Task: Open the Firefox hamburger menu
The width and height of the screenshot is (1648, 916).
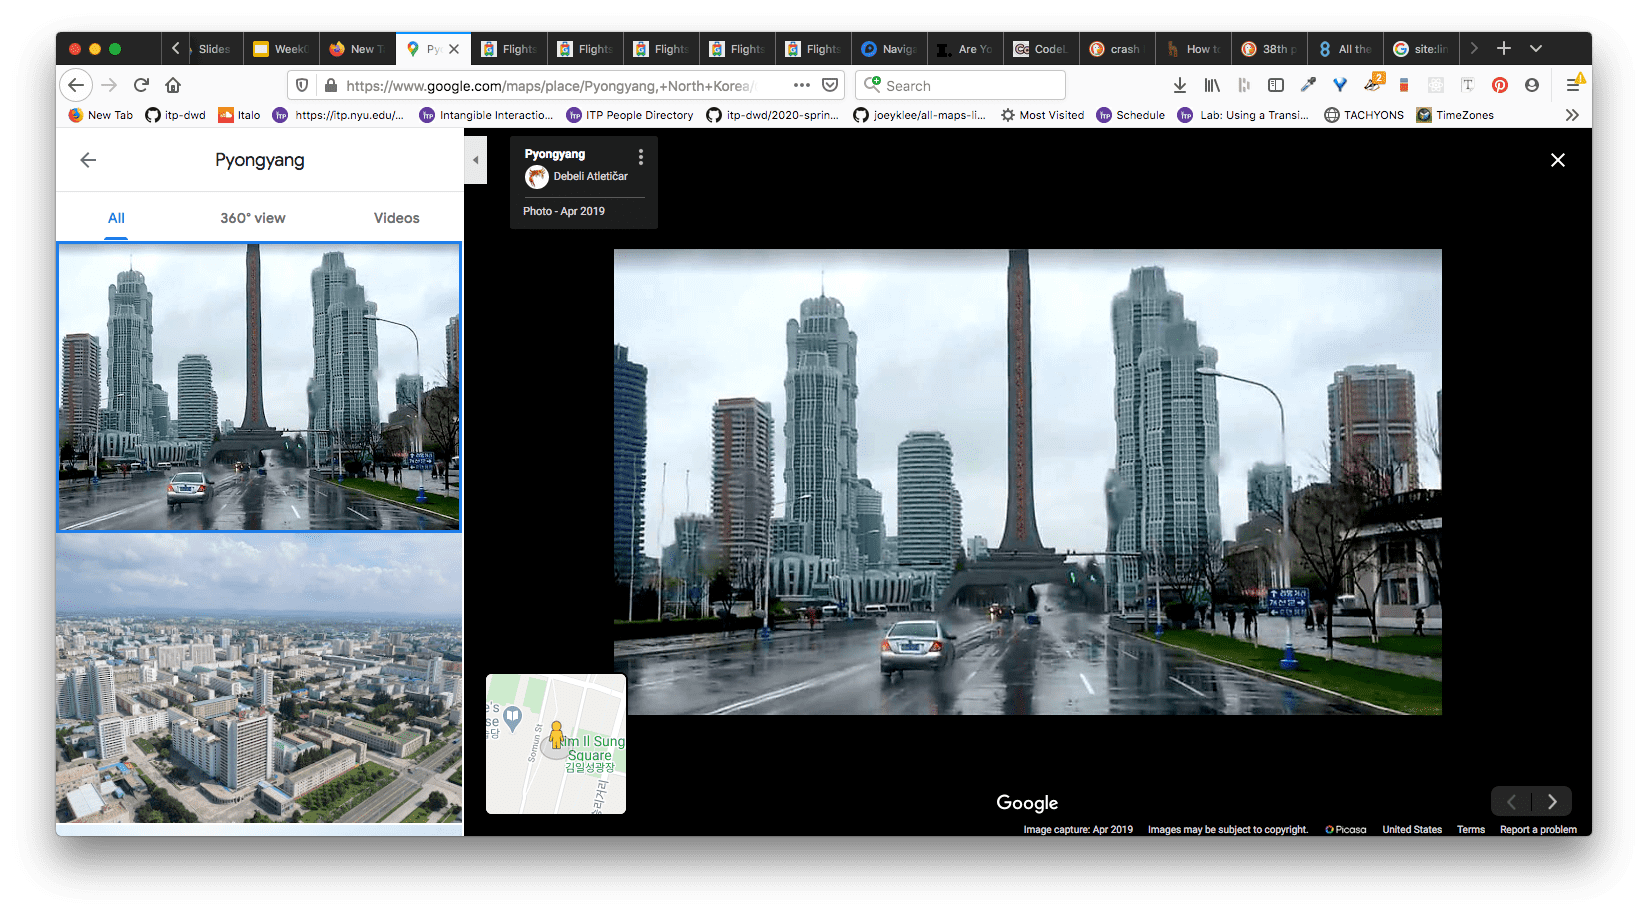Action: (1573, 85)
